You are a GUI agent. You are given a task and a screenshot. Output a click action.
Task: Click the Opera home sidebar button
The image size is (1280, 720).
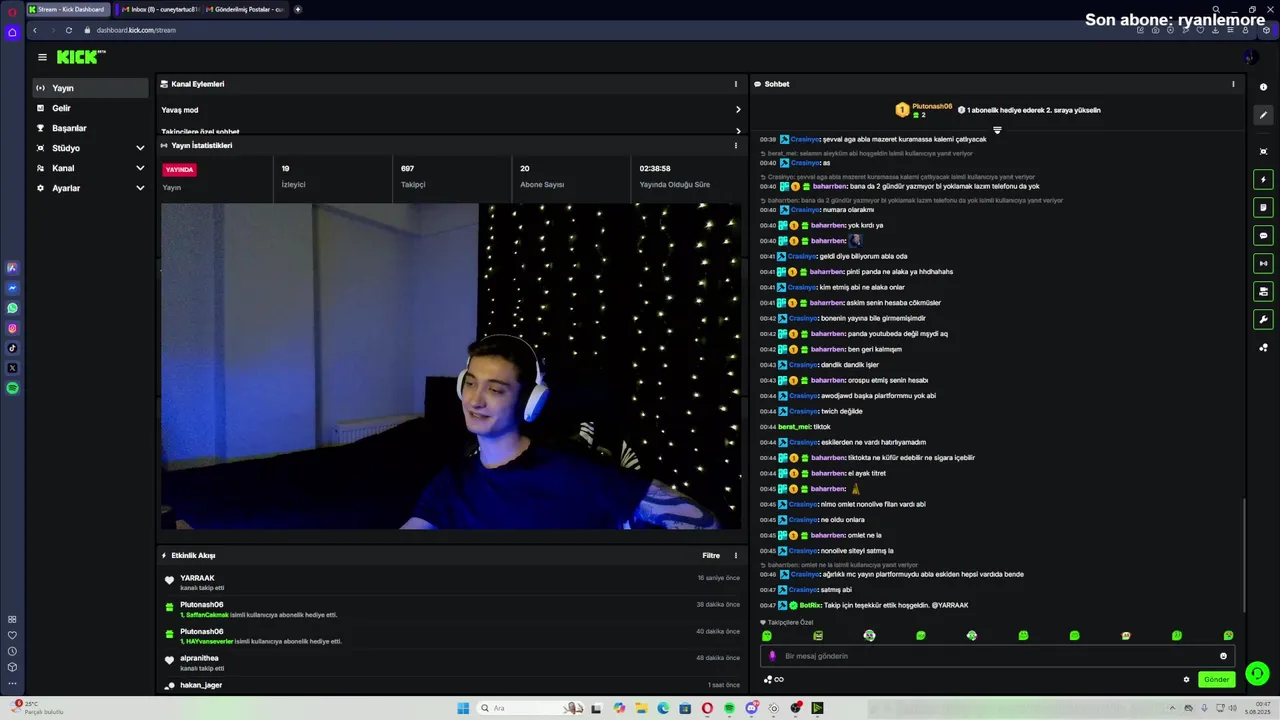[12, 32]
